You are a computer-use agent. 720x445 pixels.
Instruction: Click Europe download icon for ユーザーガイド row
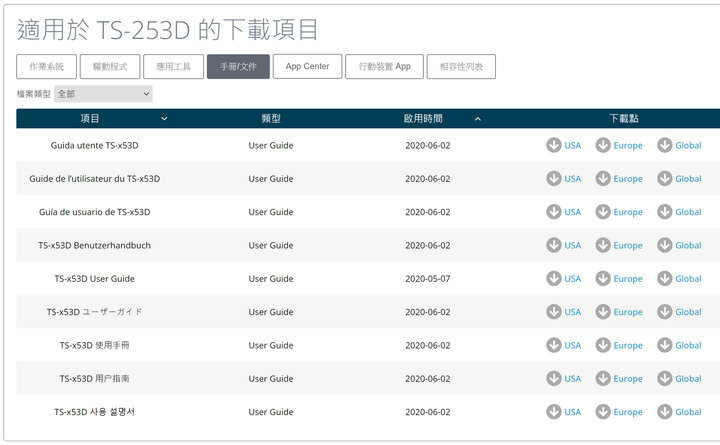(x=603, y=312)
